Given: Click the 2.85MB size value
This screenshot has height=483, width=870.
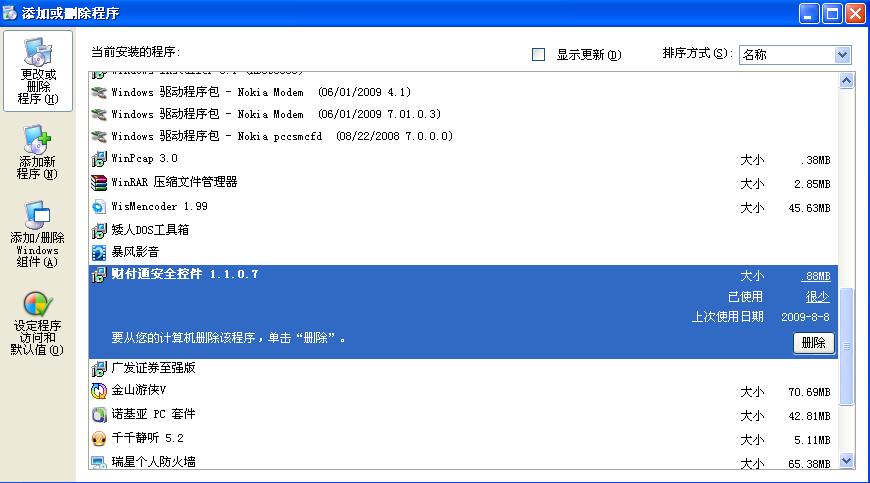Looking at the screenshot, I should (x=812, y=184).
